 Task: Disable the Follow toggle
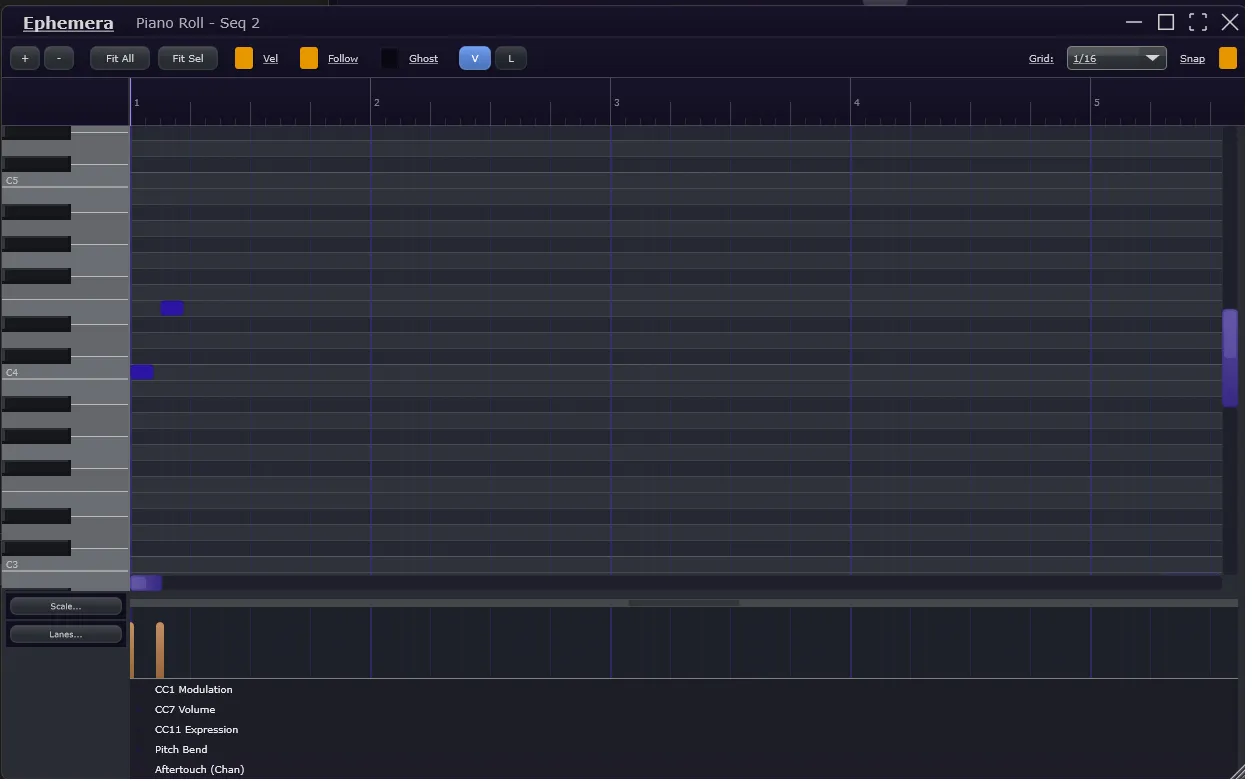[x=309, y=59]
